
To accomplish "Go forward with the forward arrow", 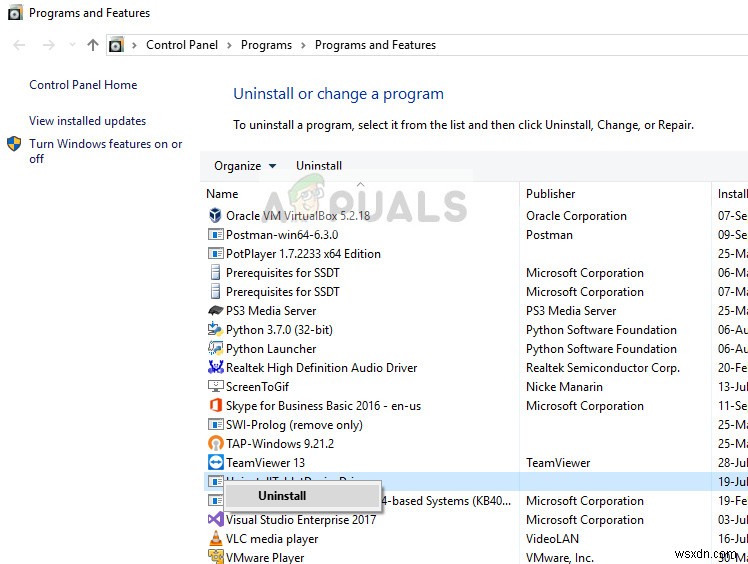I will [x=49, y=45].
